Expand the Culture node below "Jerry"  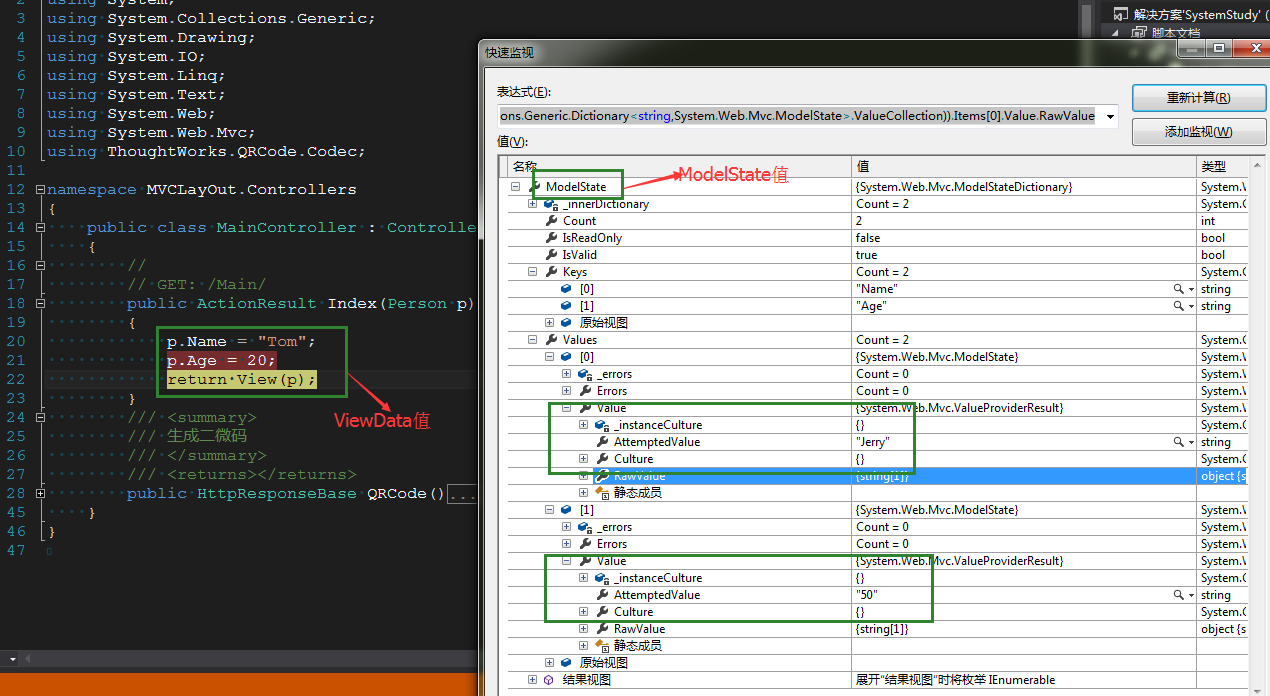point(584,459)
